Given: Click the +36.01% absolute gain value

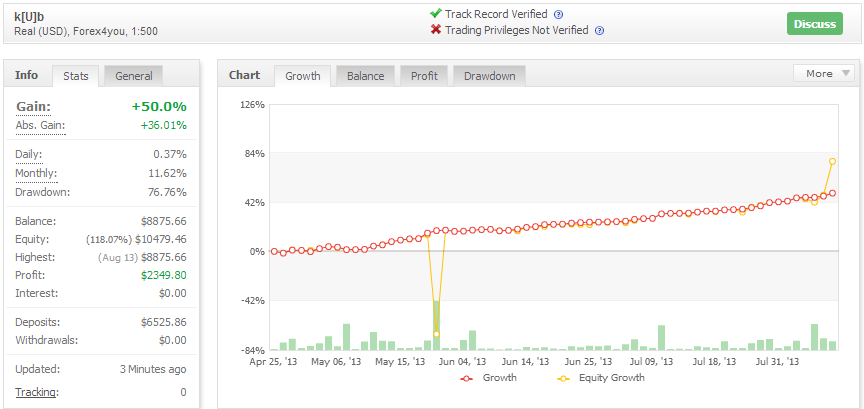Looking at the screenshot, I should (164, 126).
